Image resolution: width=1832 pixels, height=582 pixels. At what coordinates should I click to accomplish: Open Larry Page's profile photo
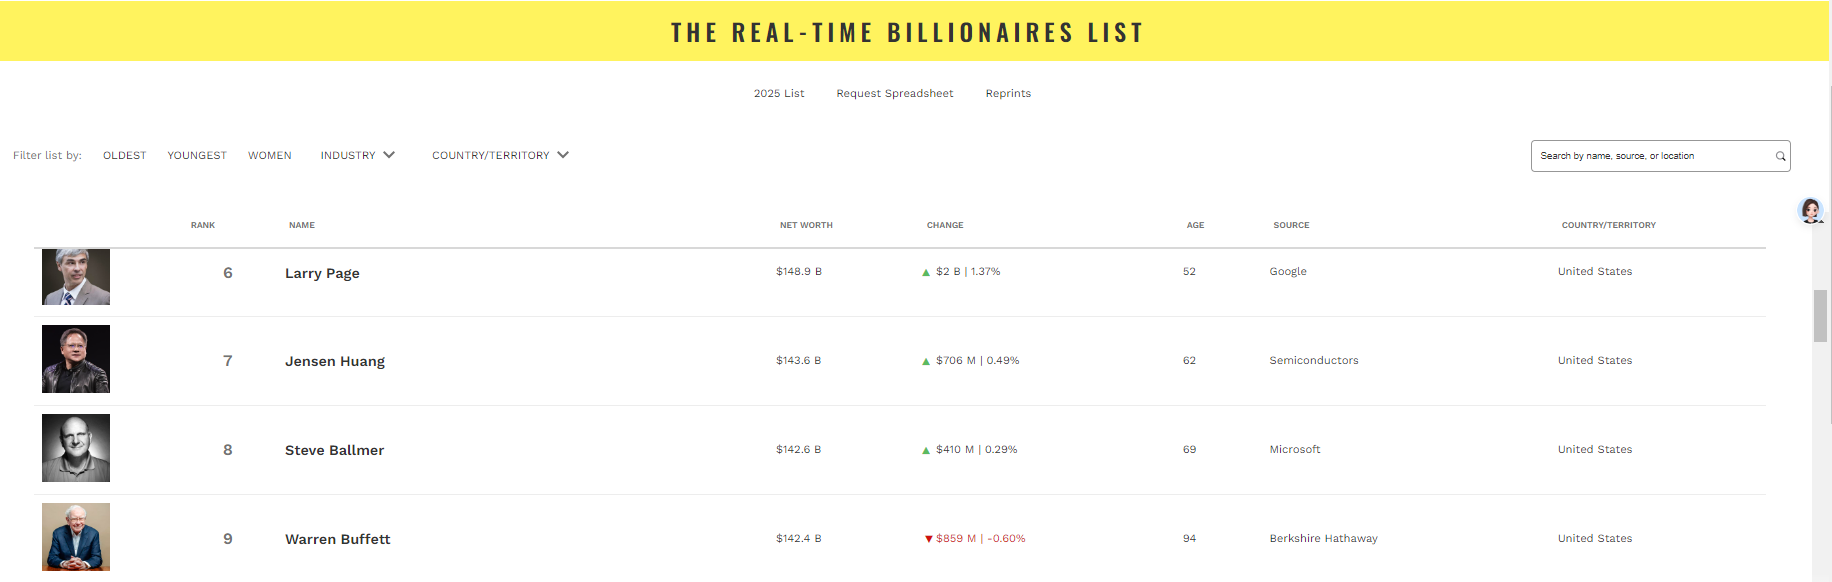pos(76,276)
